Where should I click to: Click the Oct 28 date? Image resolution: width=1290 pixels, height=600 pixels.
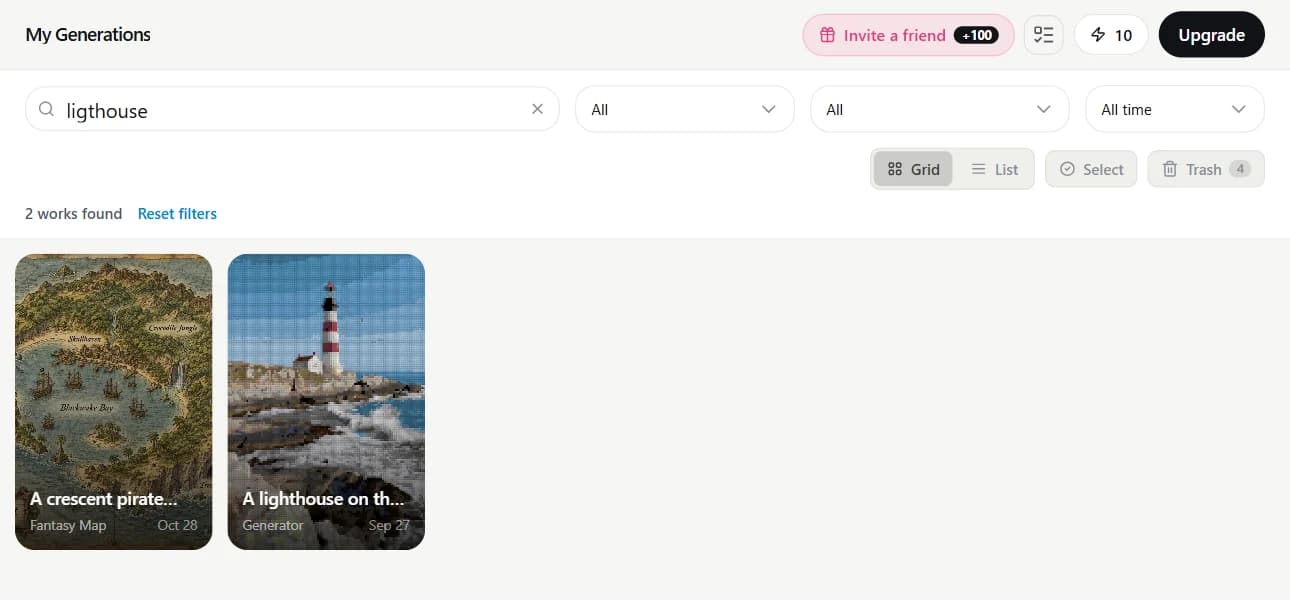177,525
